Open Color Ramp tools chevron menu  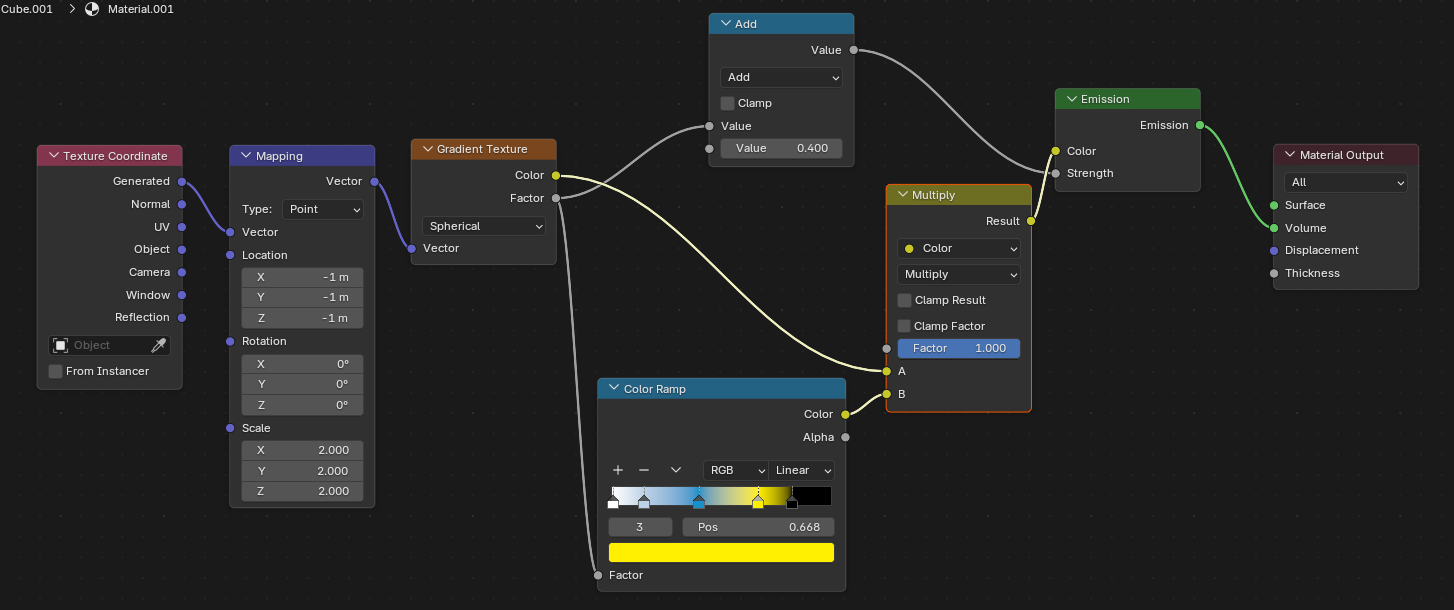tap(676, 470)
